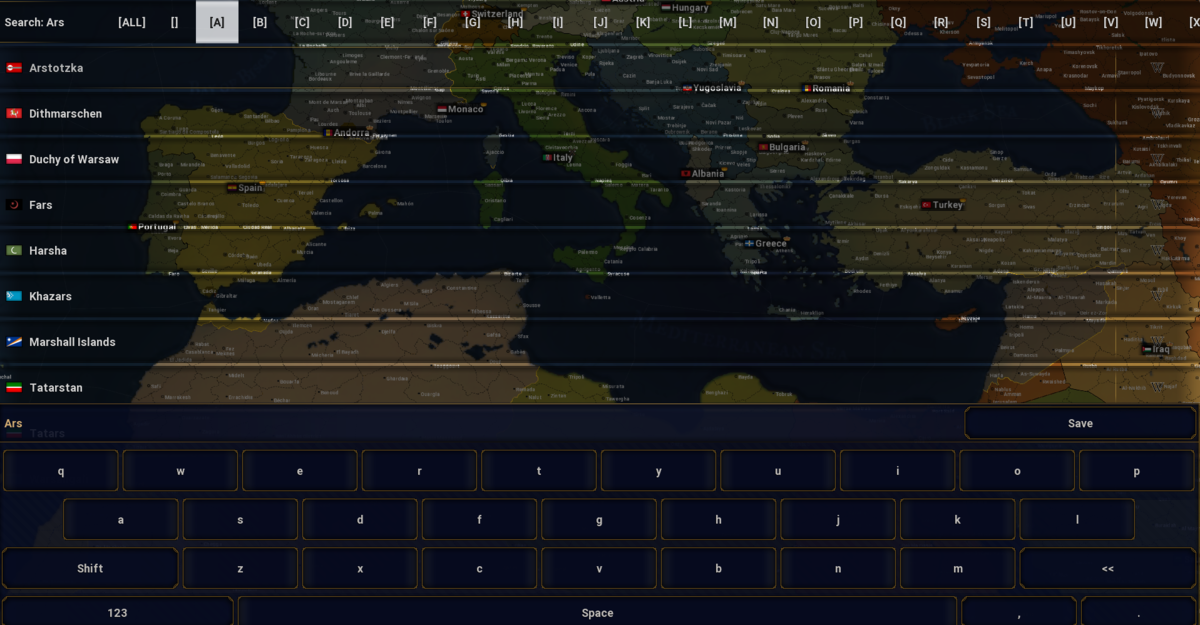
Task: Click the Fars flag in the results list
Action: (14, 205)
